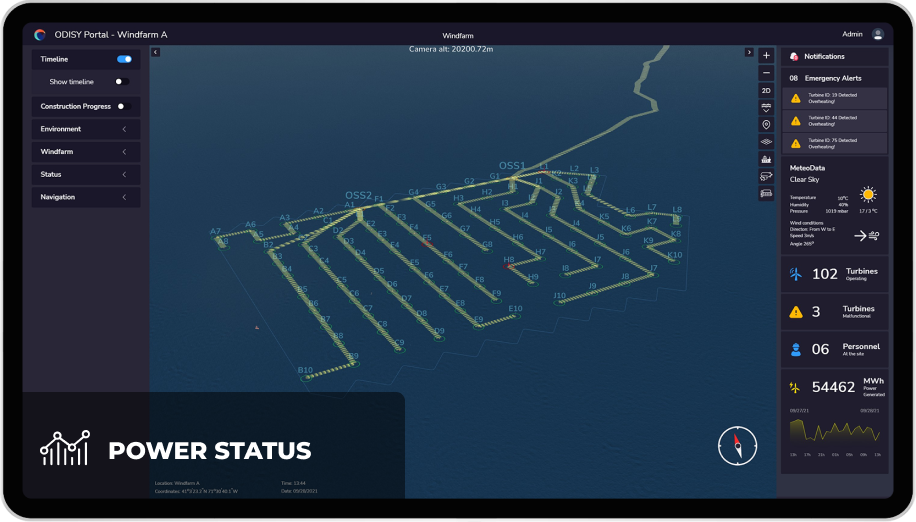
Task: Collapse the left sidebar with arrow
Action: click(x=155, y=52)
